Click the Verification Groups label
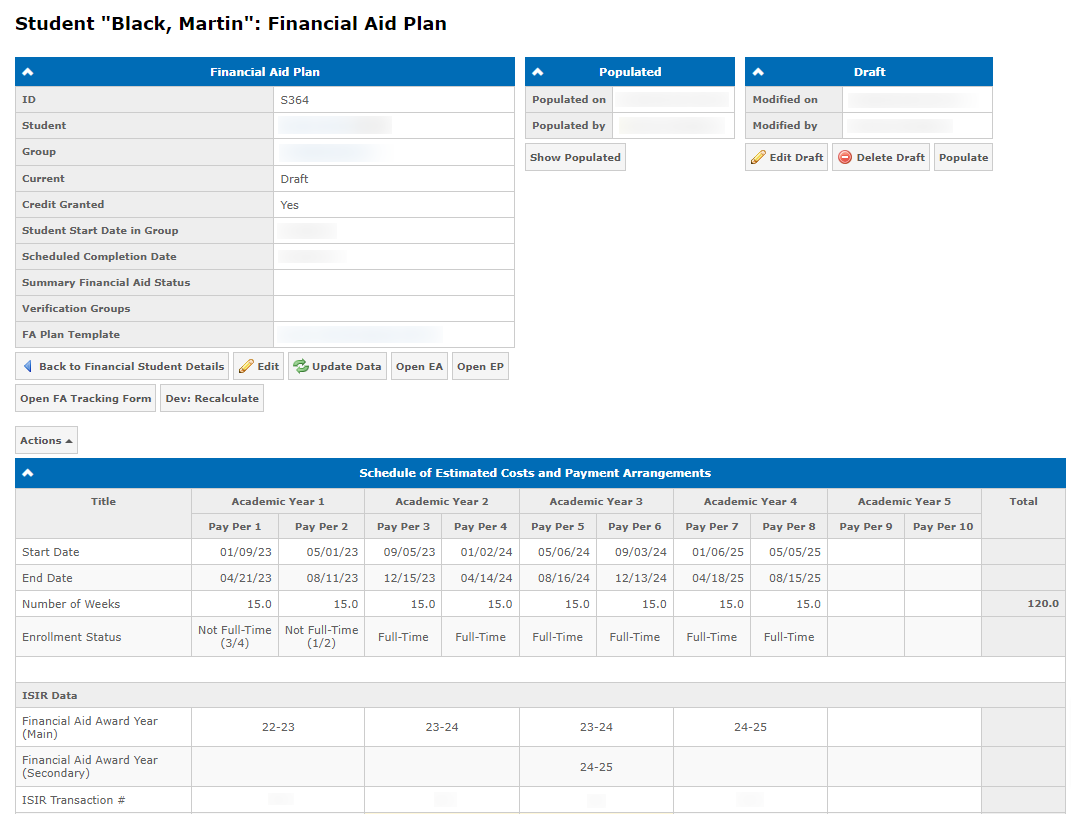This screenshot has width=1071, height=814. 76,309
